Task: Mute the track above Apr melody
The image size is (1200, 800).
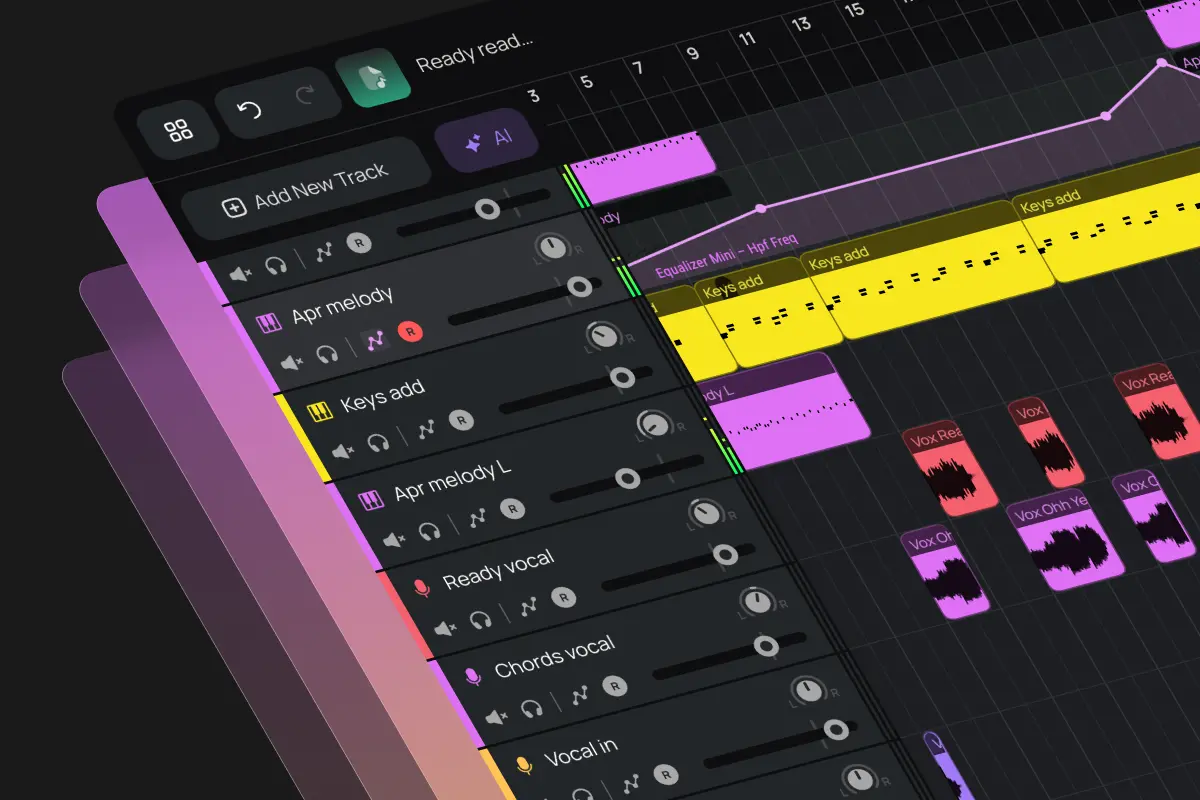Action: 241,274
